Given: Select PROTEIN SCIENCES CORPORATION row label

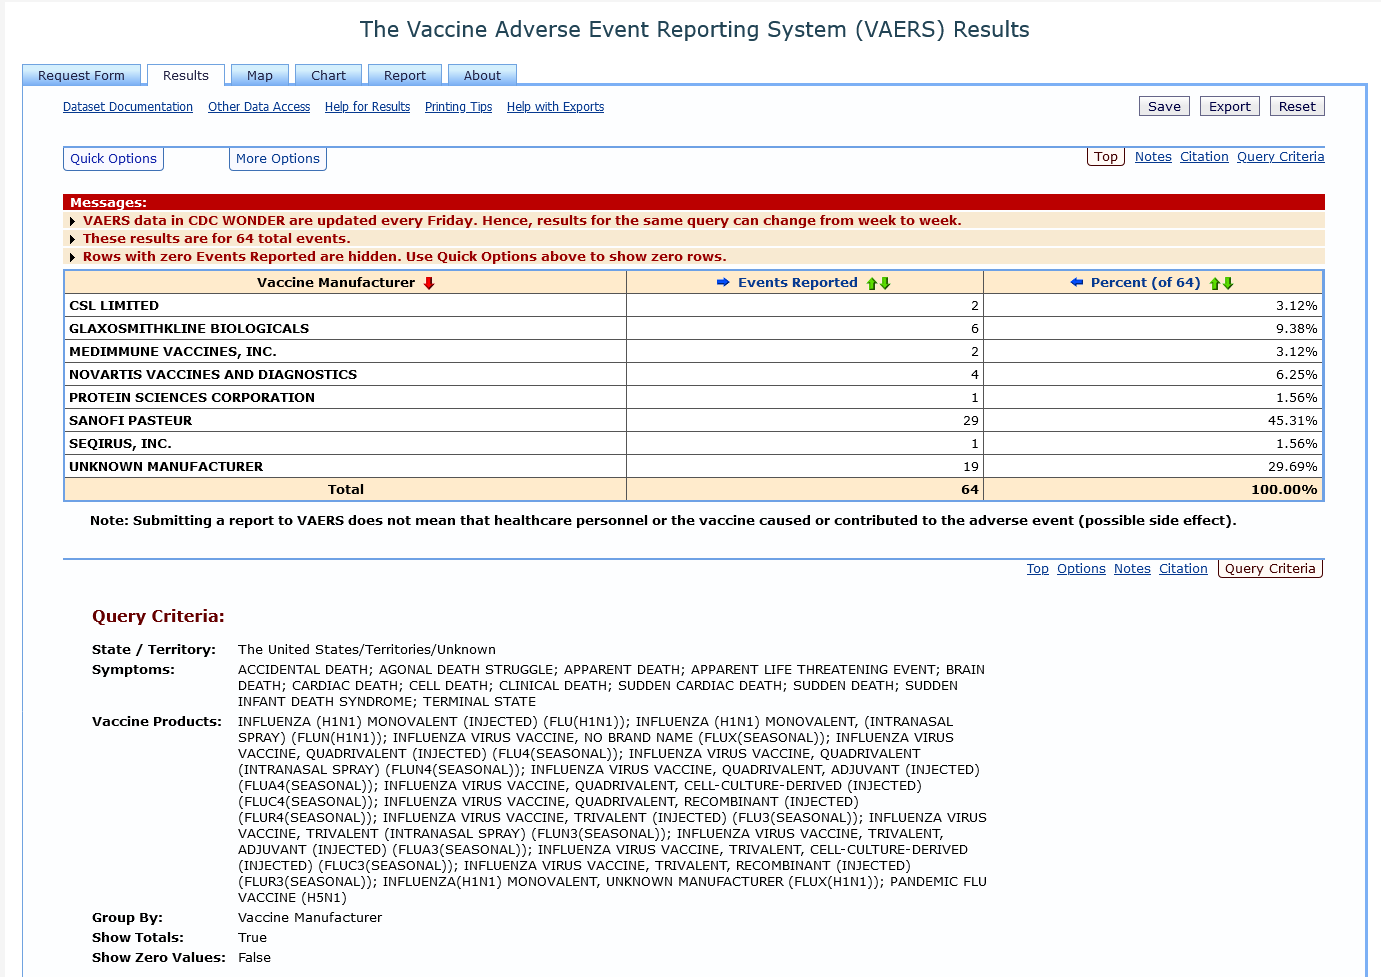Looking at the screenshot, I should point(192,398).
